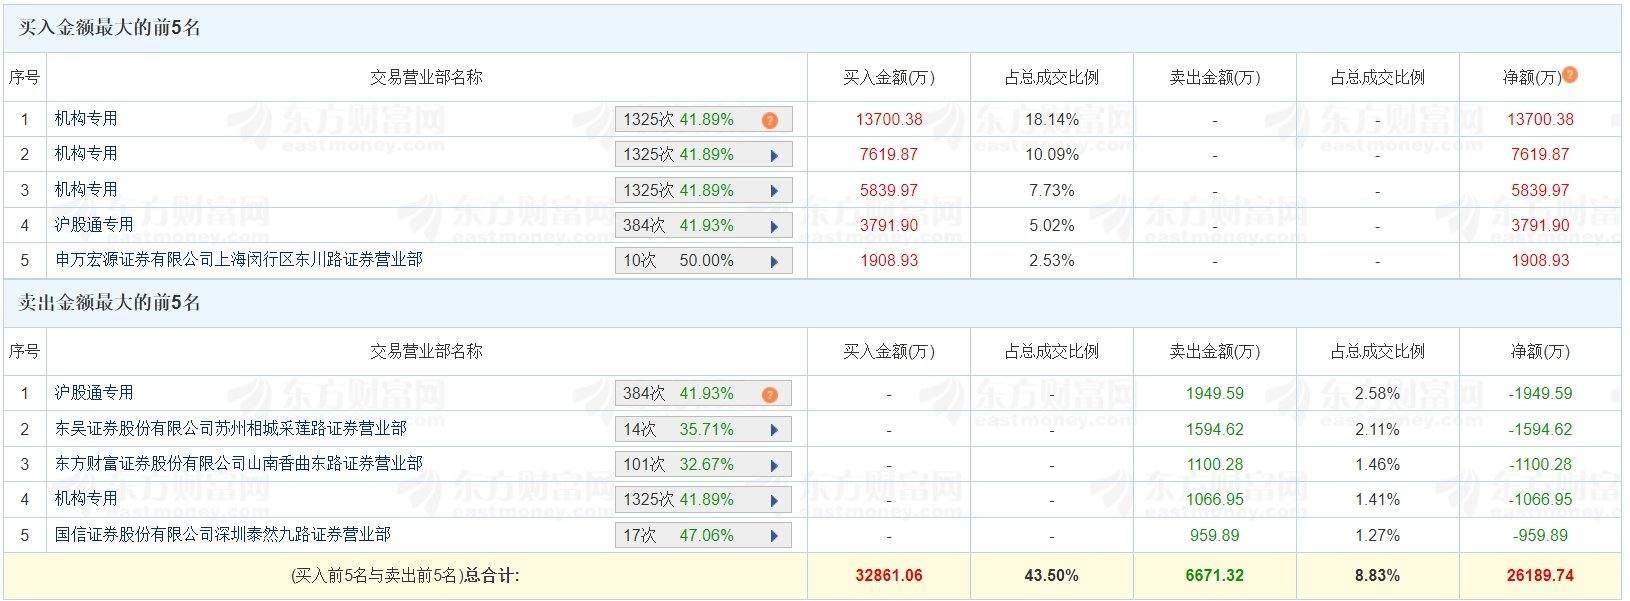The height and width of the screenshot is (601, 1630).
Task: Click blue arrow next to 14次 35.71%
Action: click(774, 430)
